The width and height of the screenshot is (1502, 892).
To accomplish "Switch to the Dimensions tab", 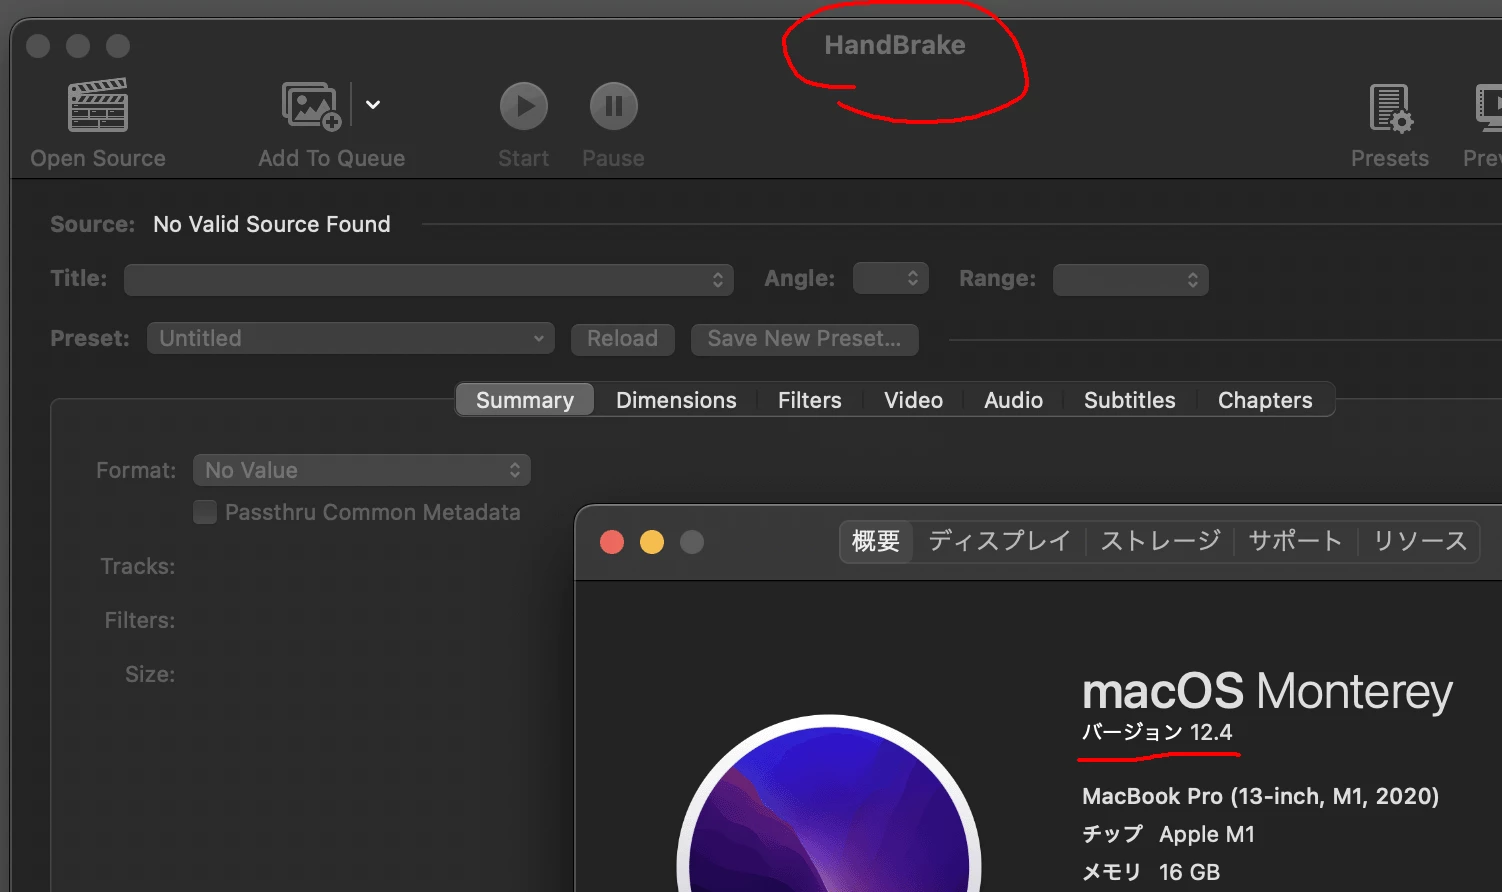I will point(676,400).
